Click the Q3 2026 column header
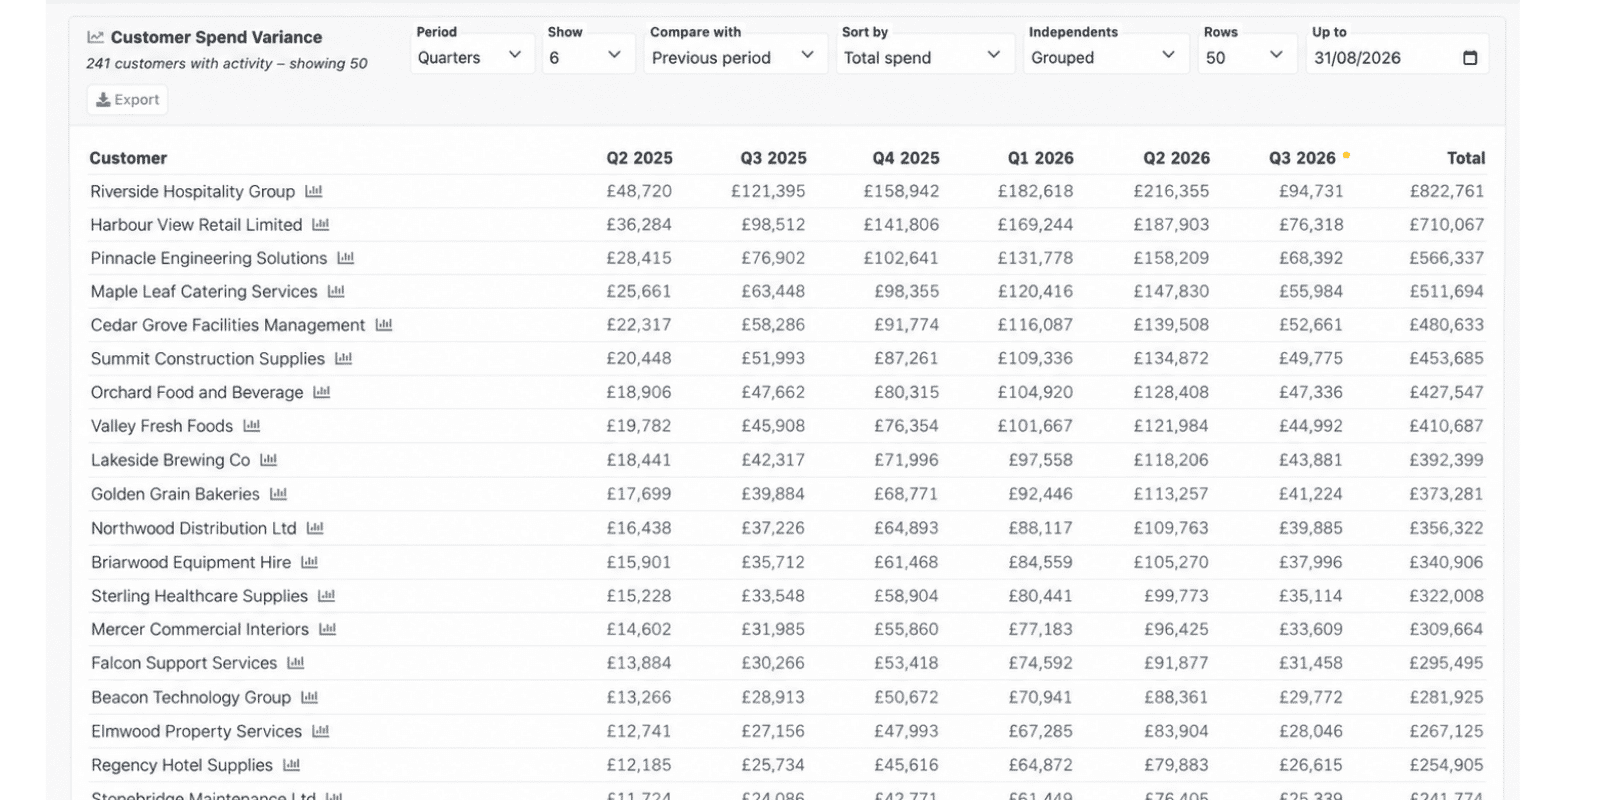1600x800 pixels. pyautogui.click(x=1302, y=158)
